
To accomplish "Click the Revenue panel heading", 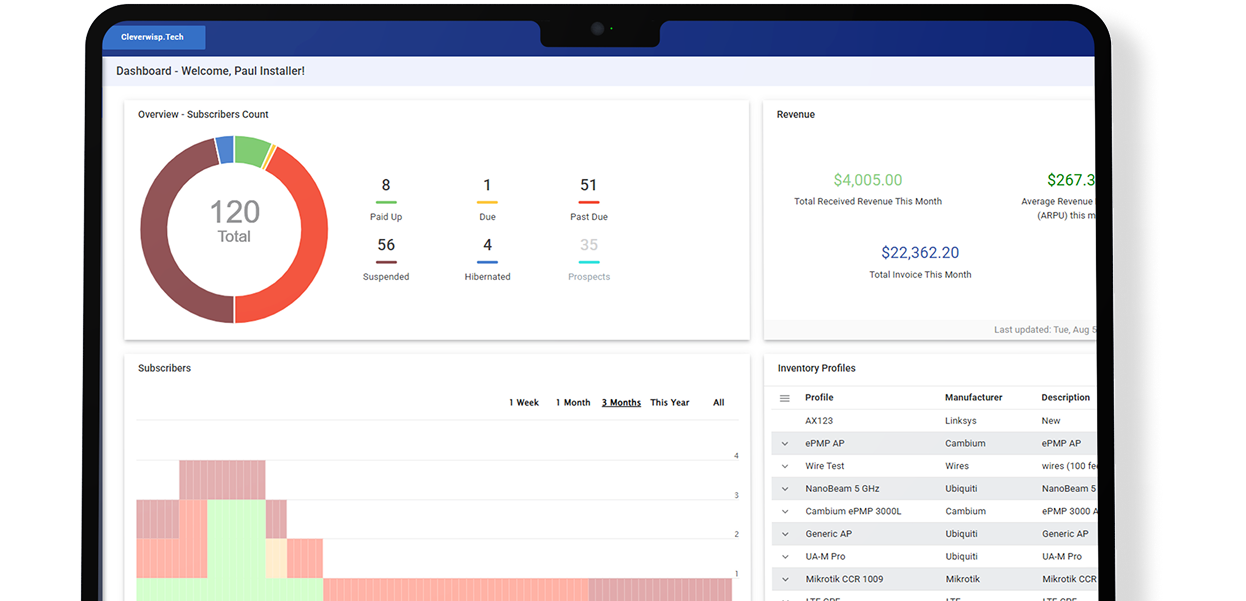I will tap(796, 115).
